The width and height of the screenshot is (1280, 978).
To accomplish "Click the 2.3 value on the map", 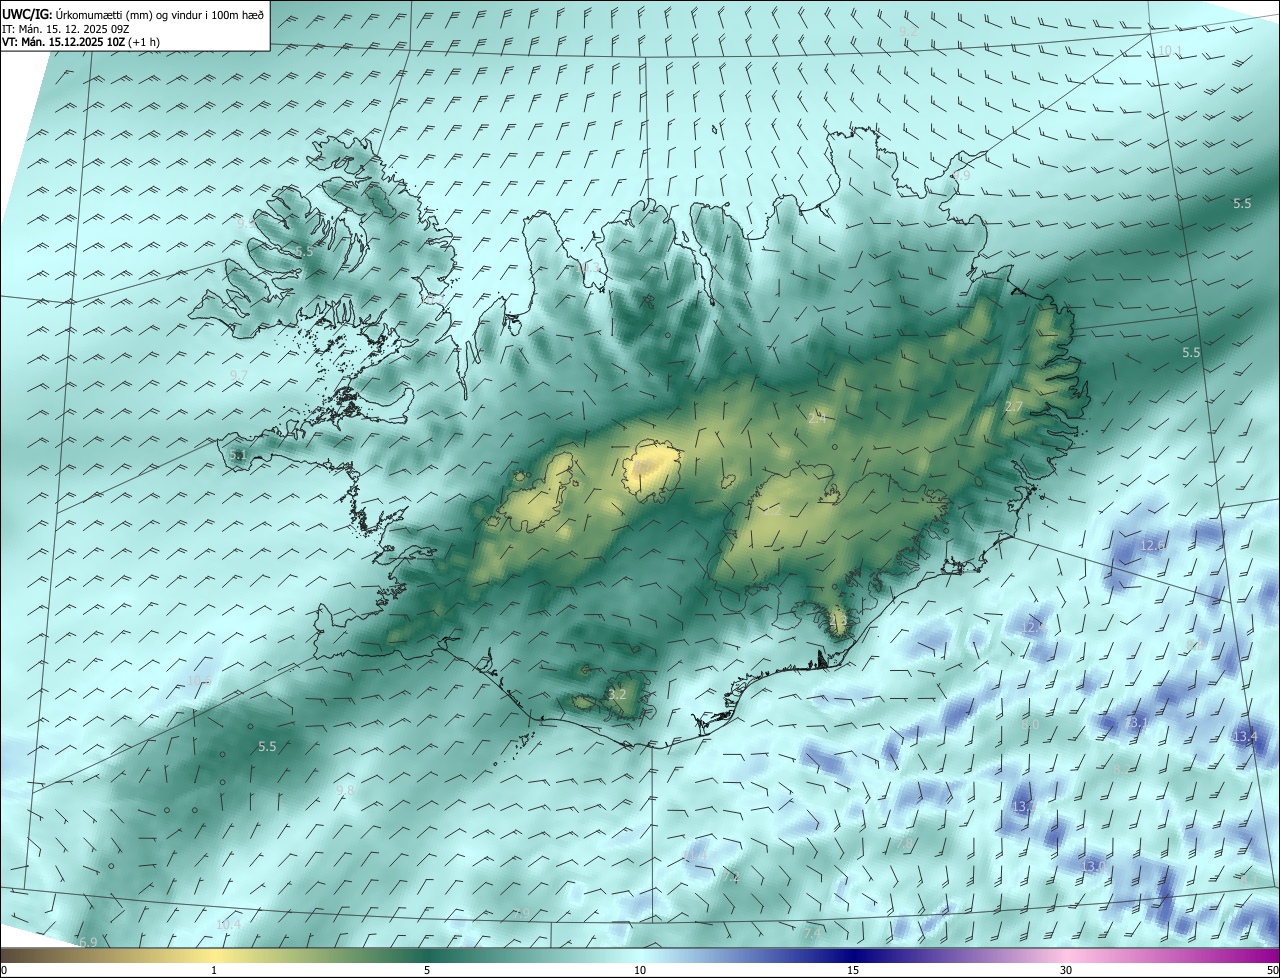I will [x=838, y=622].
